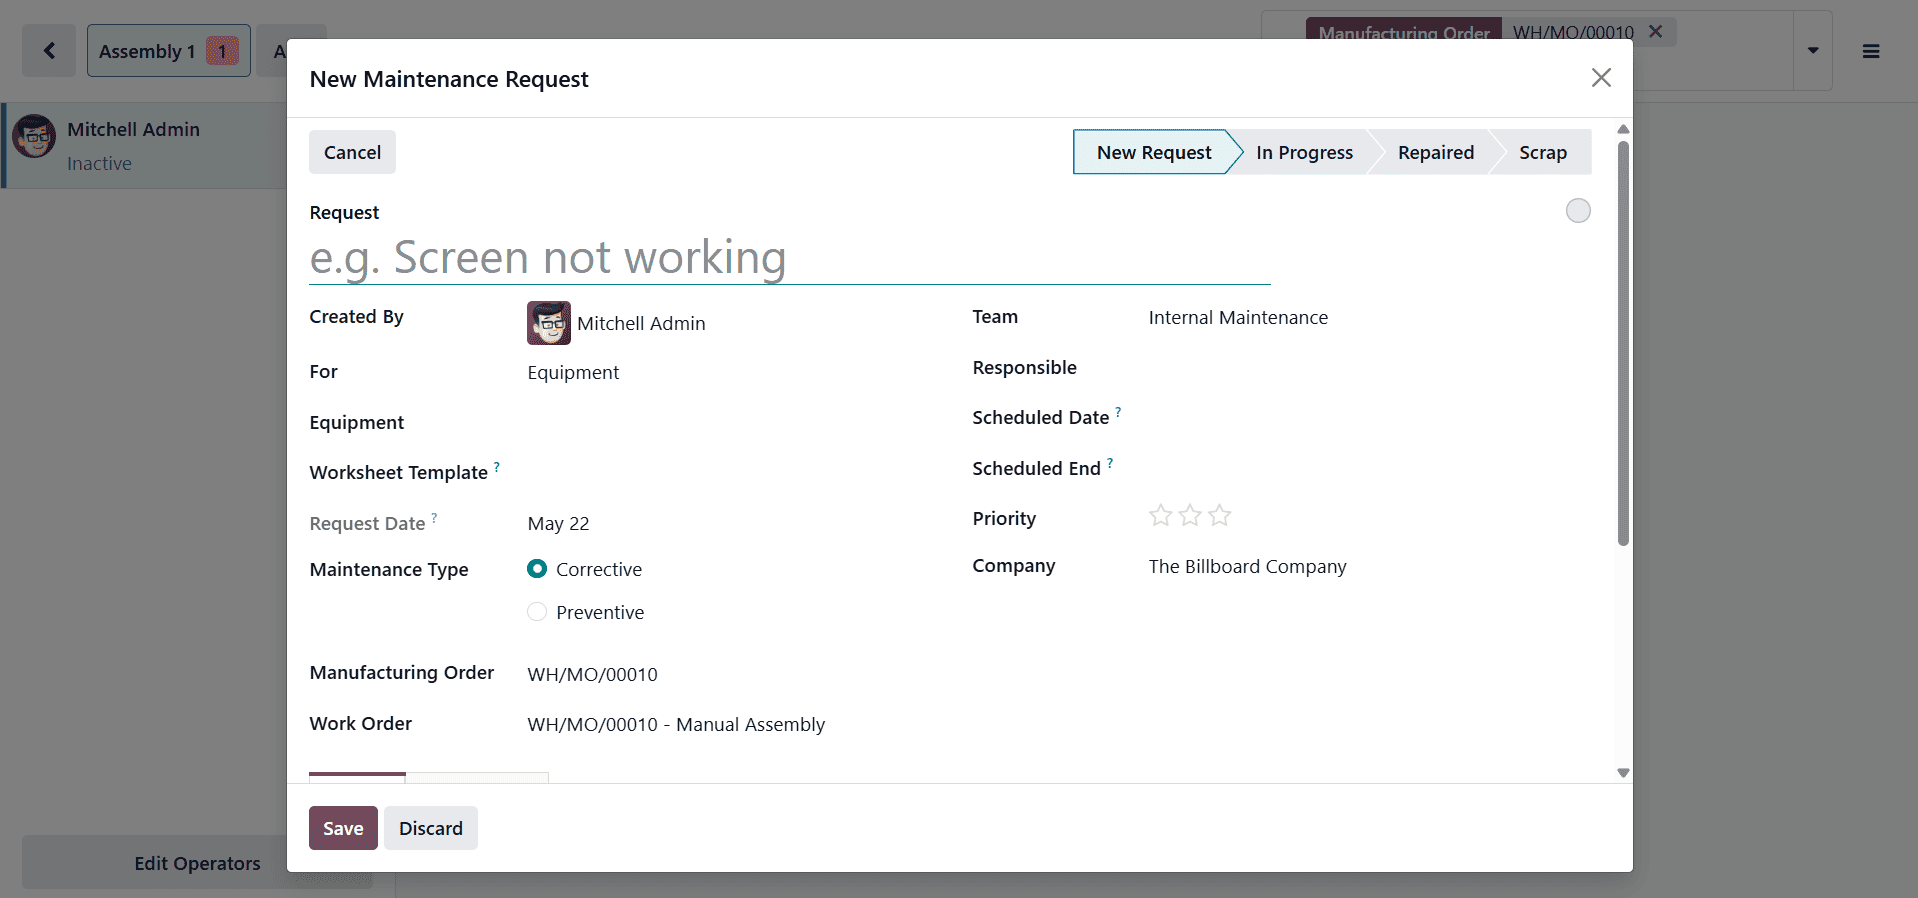Screen dimensions: 1918x898
Task: Click the back arrow in the background window
Action: 49,51
